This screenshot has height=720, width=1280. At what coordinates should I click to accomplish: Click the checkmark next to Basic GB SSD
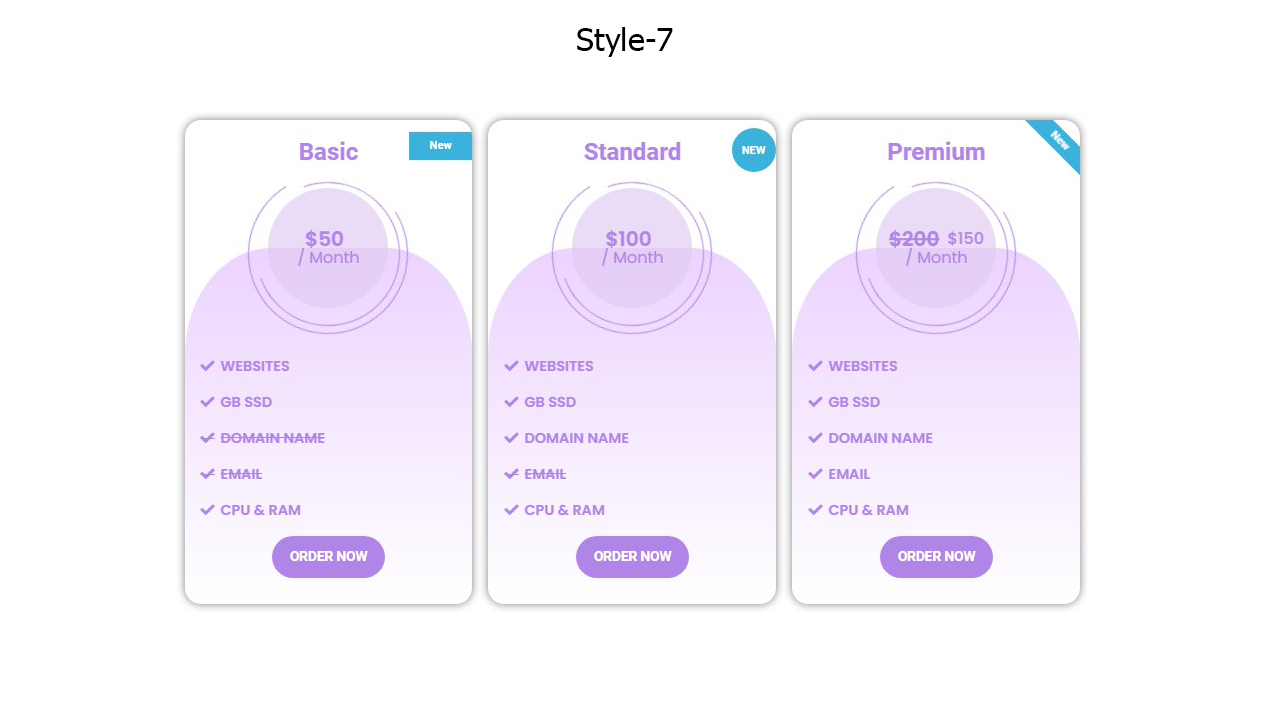[208, 402]
